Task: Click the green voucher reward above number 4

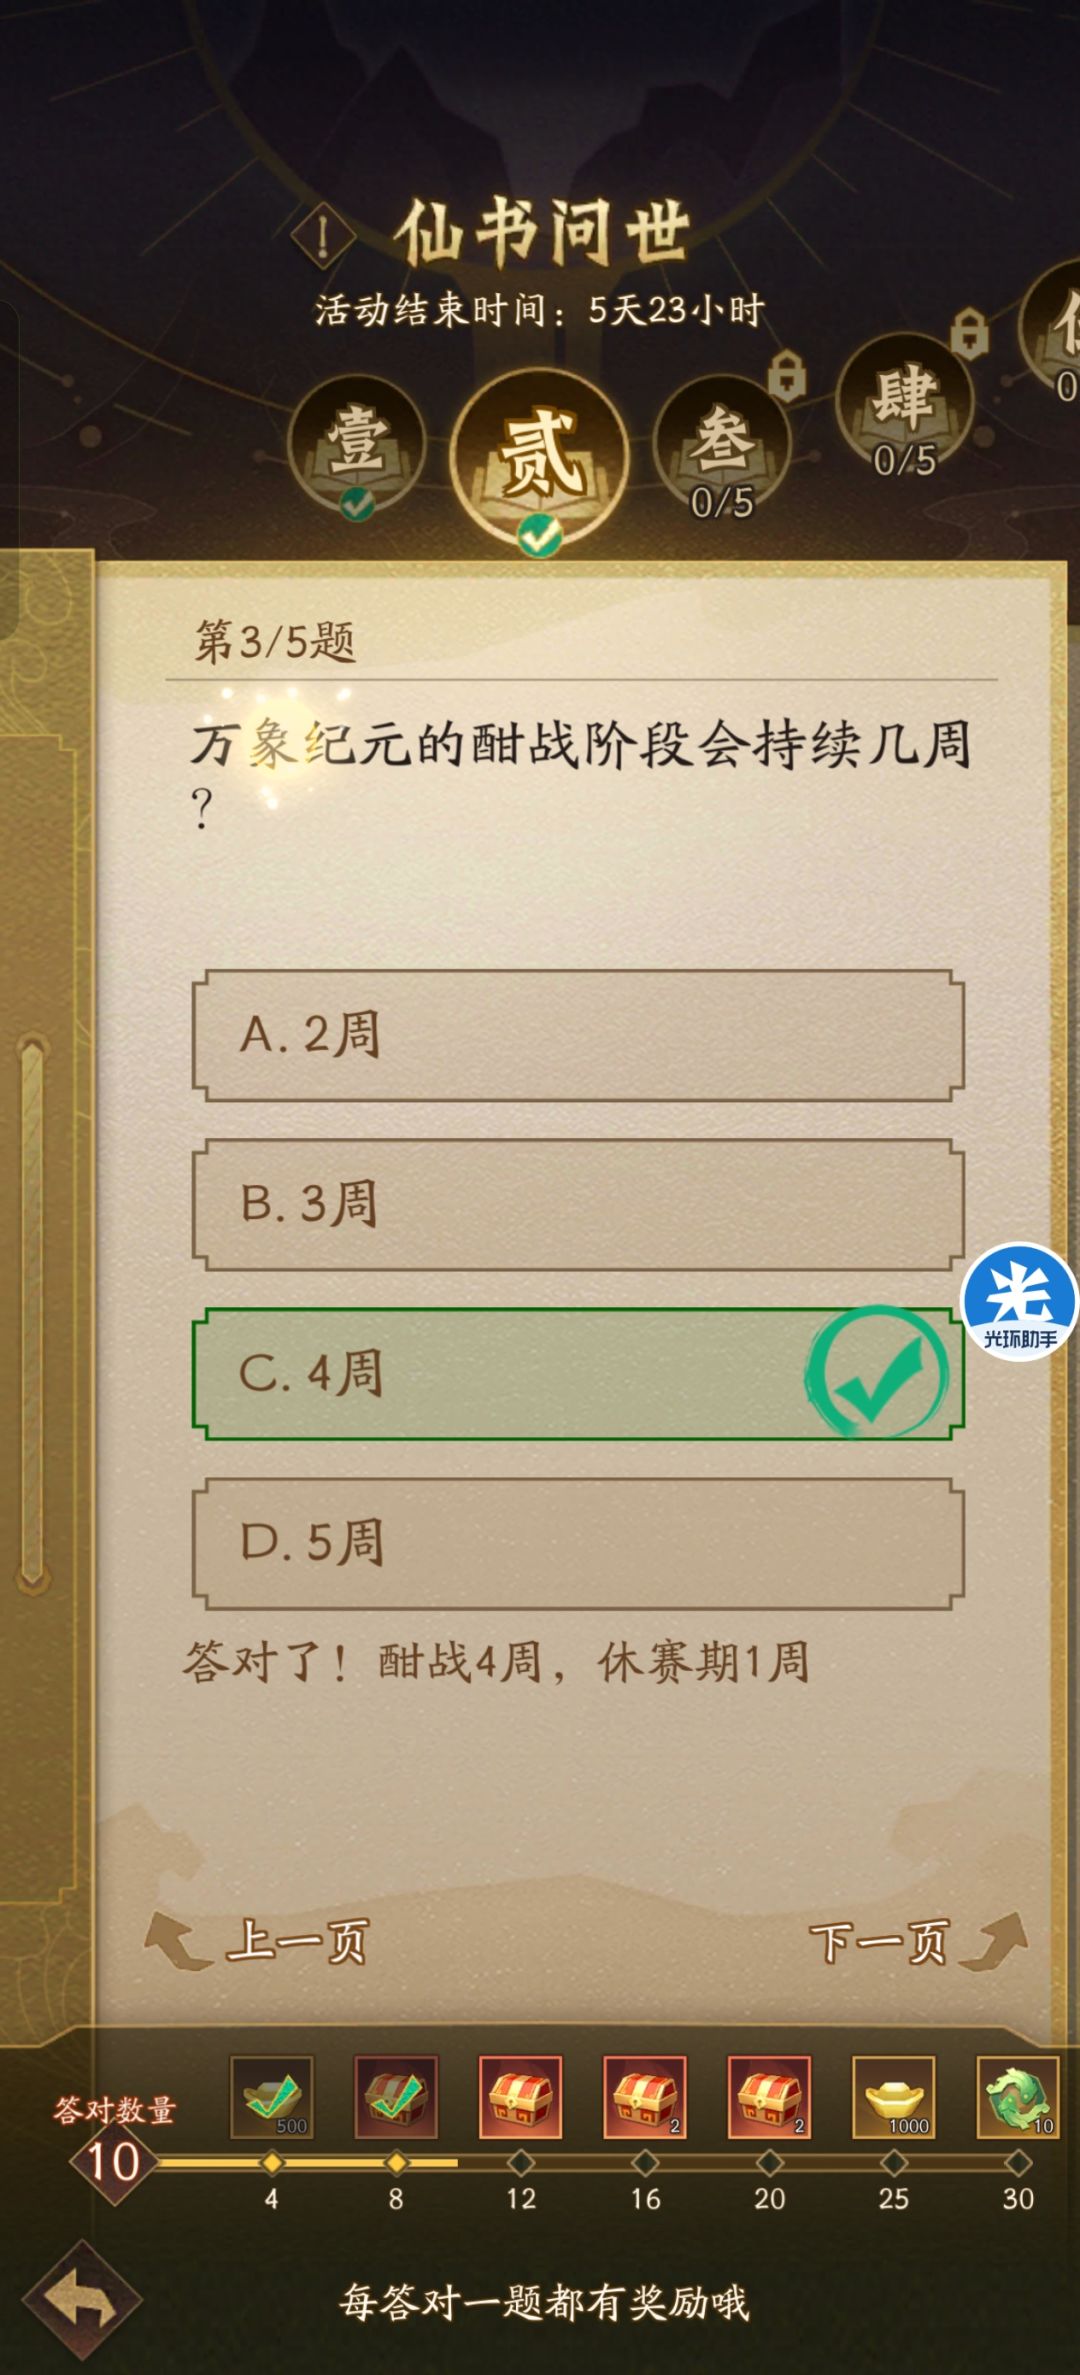Action: coord(272,2105)
